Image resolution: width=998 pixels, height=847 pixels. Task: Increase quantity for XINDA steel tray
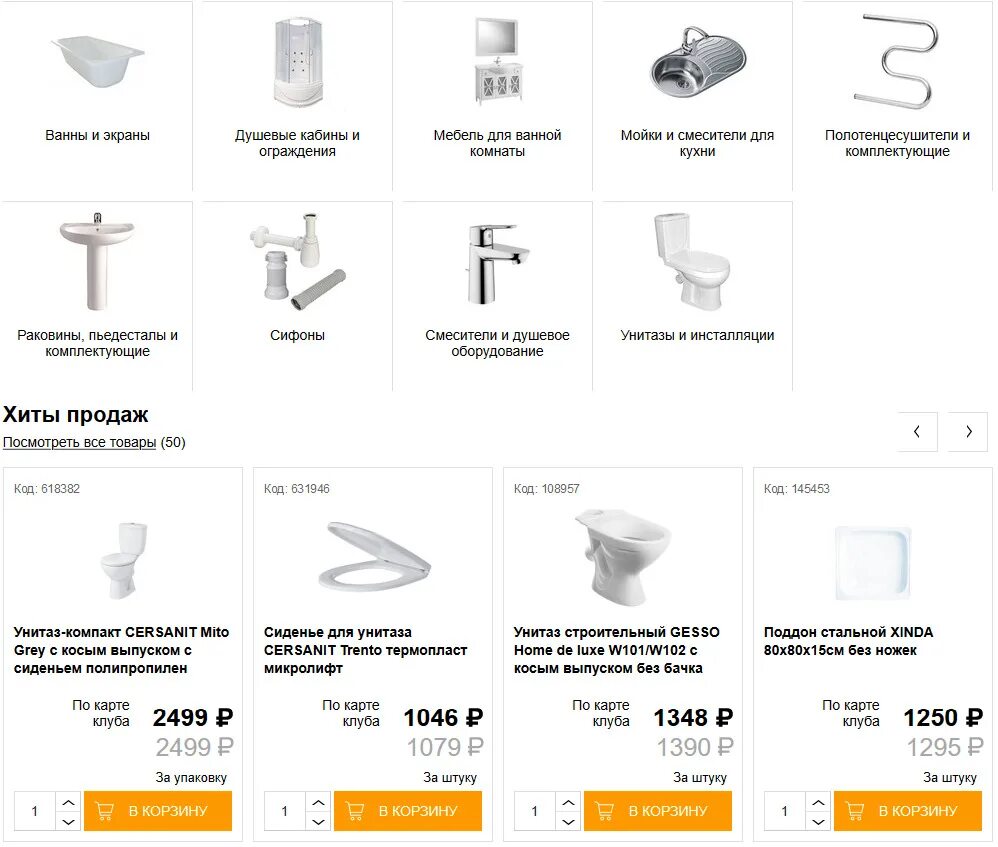click(x=818, y=802)
